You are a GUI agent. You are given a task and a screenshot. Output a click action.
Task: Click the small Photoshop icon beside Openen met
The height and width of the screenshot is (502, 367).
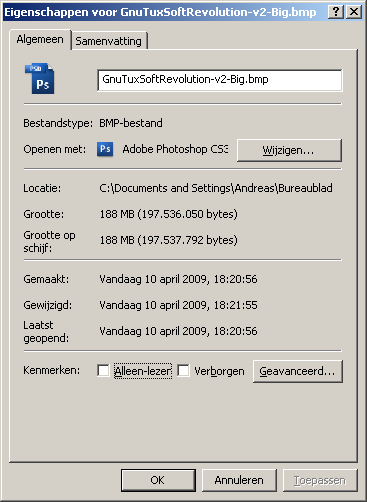(105, 149)
